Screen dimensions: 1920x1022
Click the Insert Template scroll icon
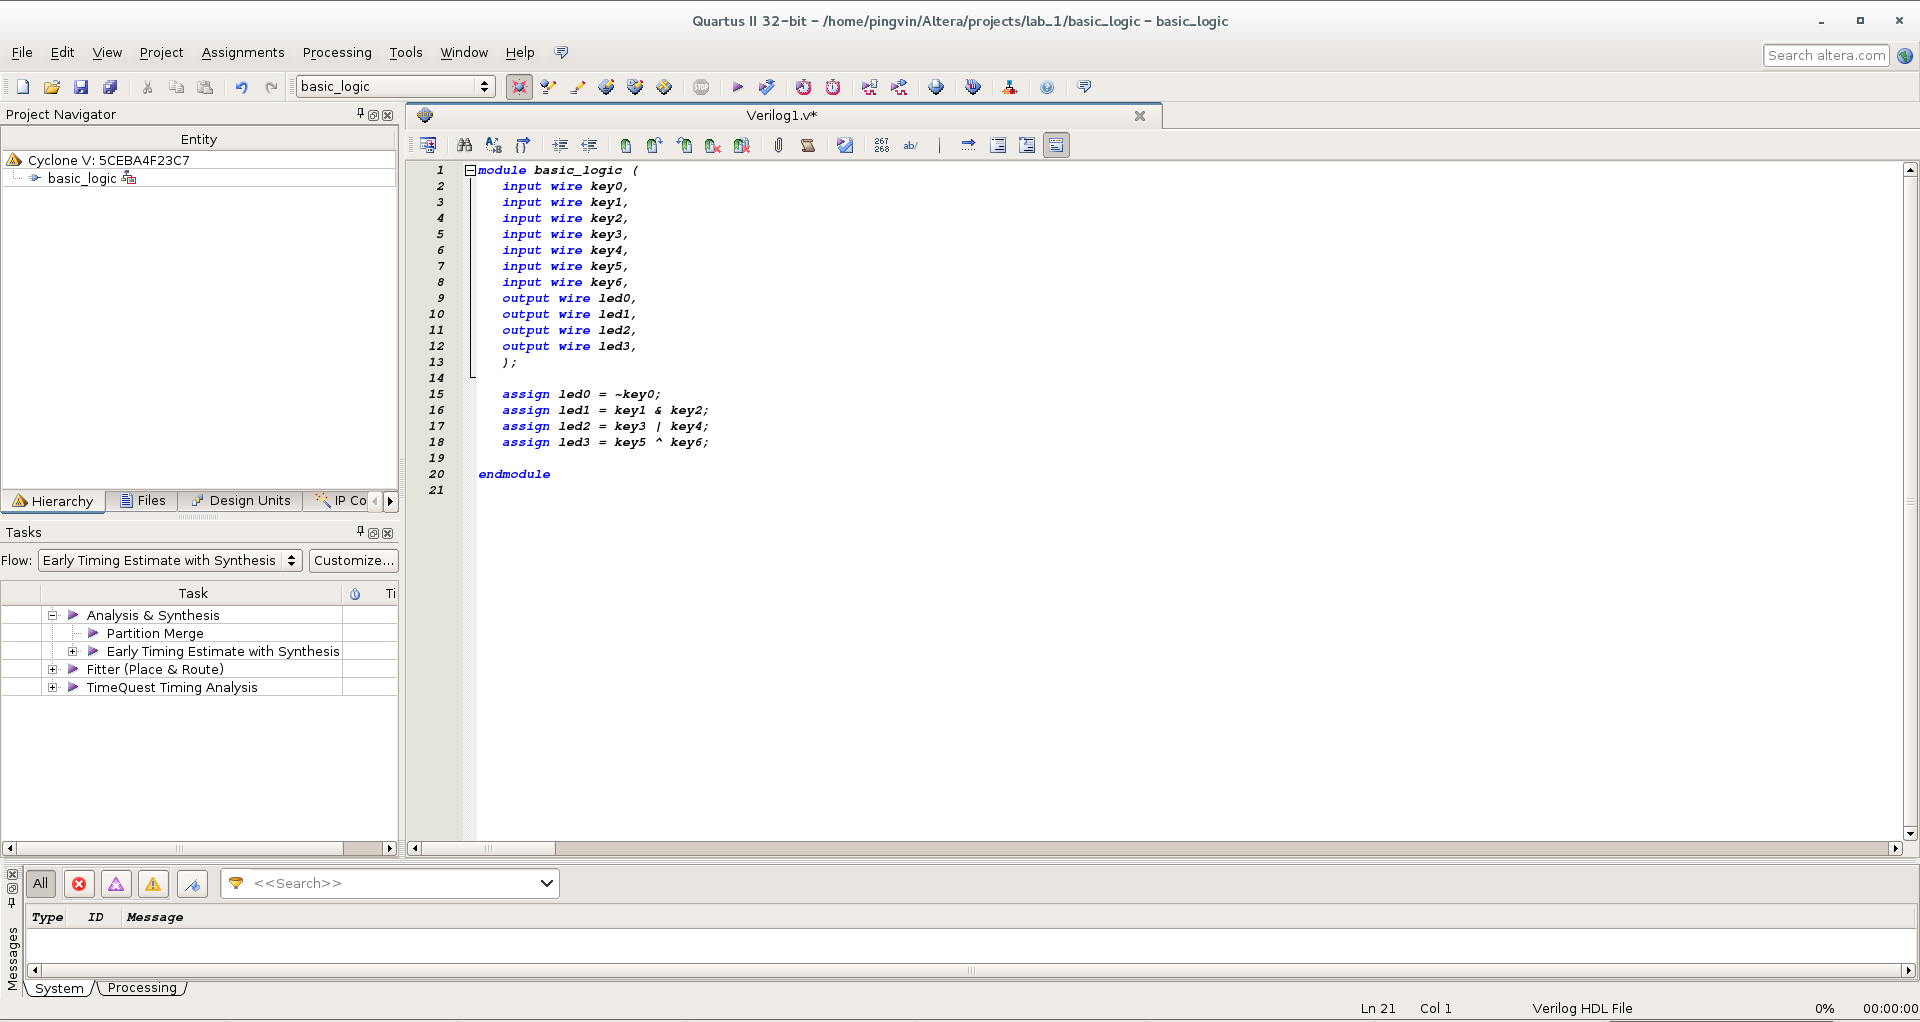pyautogui.click(x=808, y=145)
